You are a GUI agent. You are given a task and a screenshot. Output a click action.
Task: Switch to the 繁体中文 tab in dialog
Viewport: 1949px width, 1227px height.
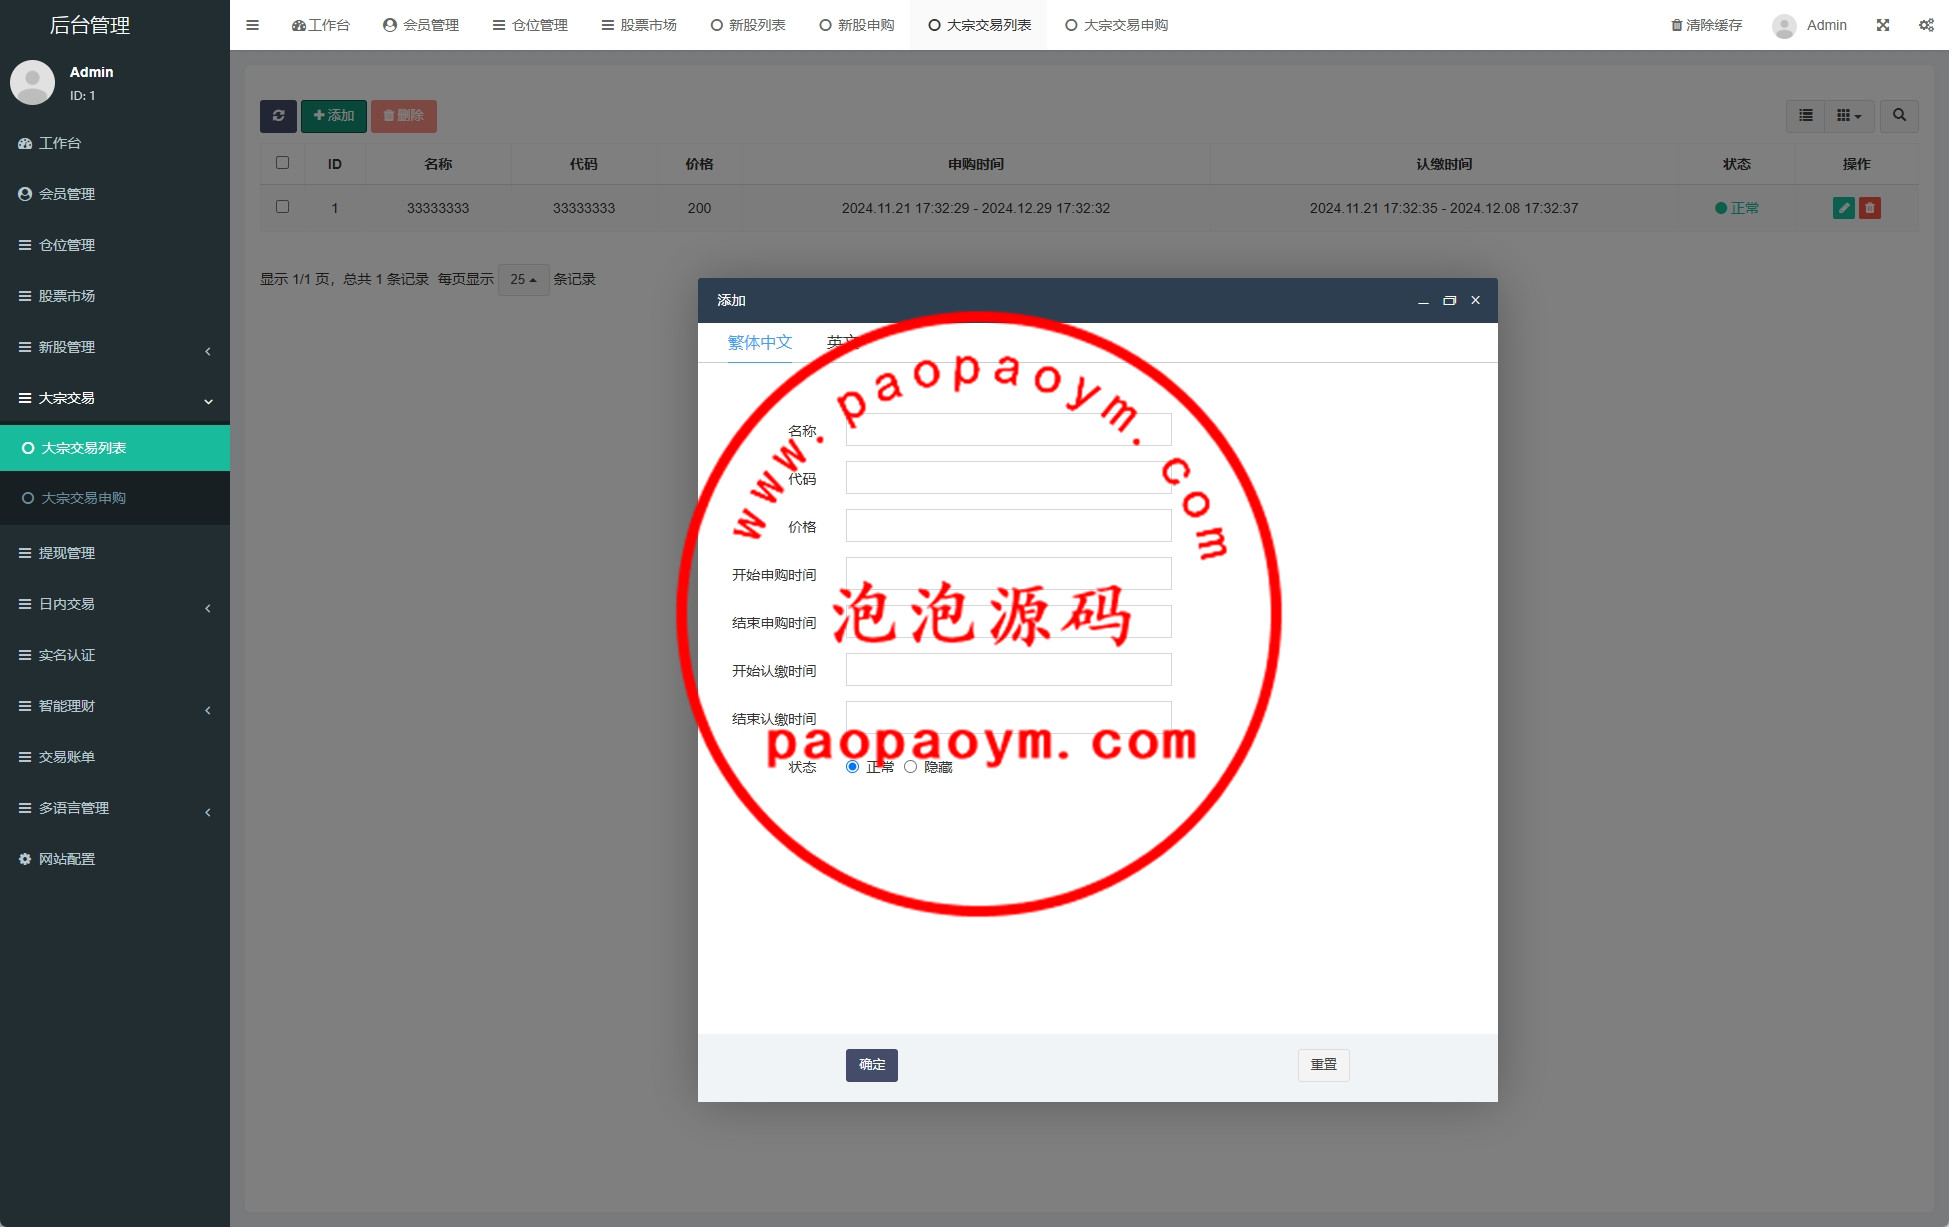pyautogui.click(x=759, y=342)
